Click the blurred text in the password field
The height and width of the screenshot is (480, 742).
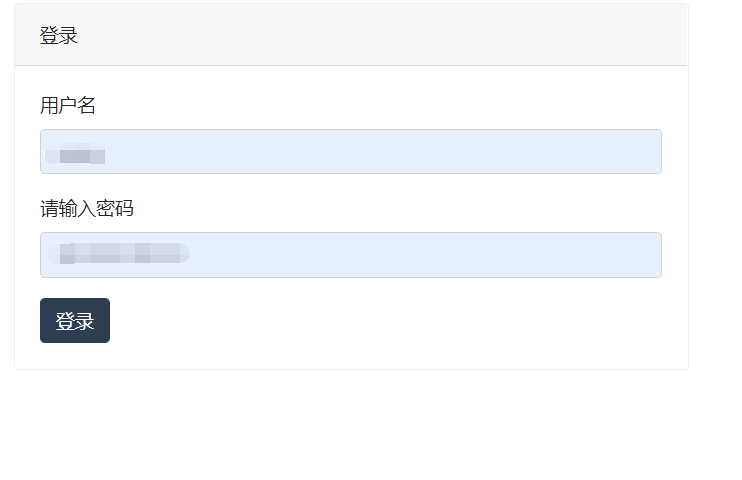click(x=122, y=252)
